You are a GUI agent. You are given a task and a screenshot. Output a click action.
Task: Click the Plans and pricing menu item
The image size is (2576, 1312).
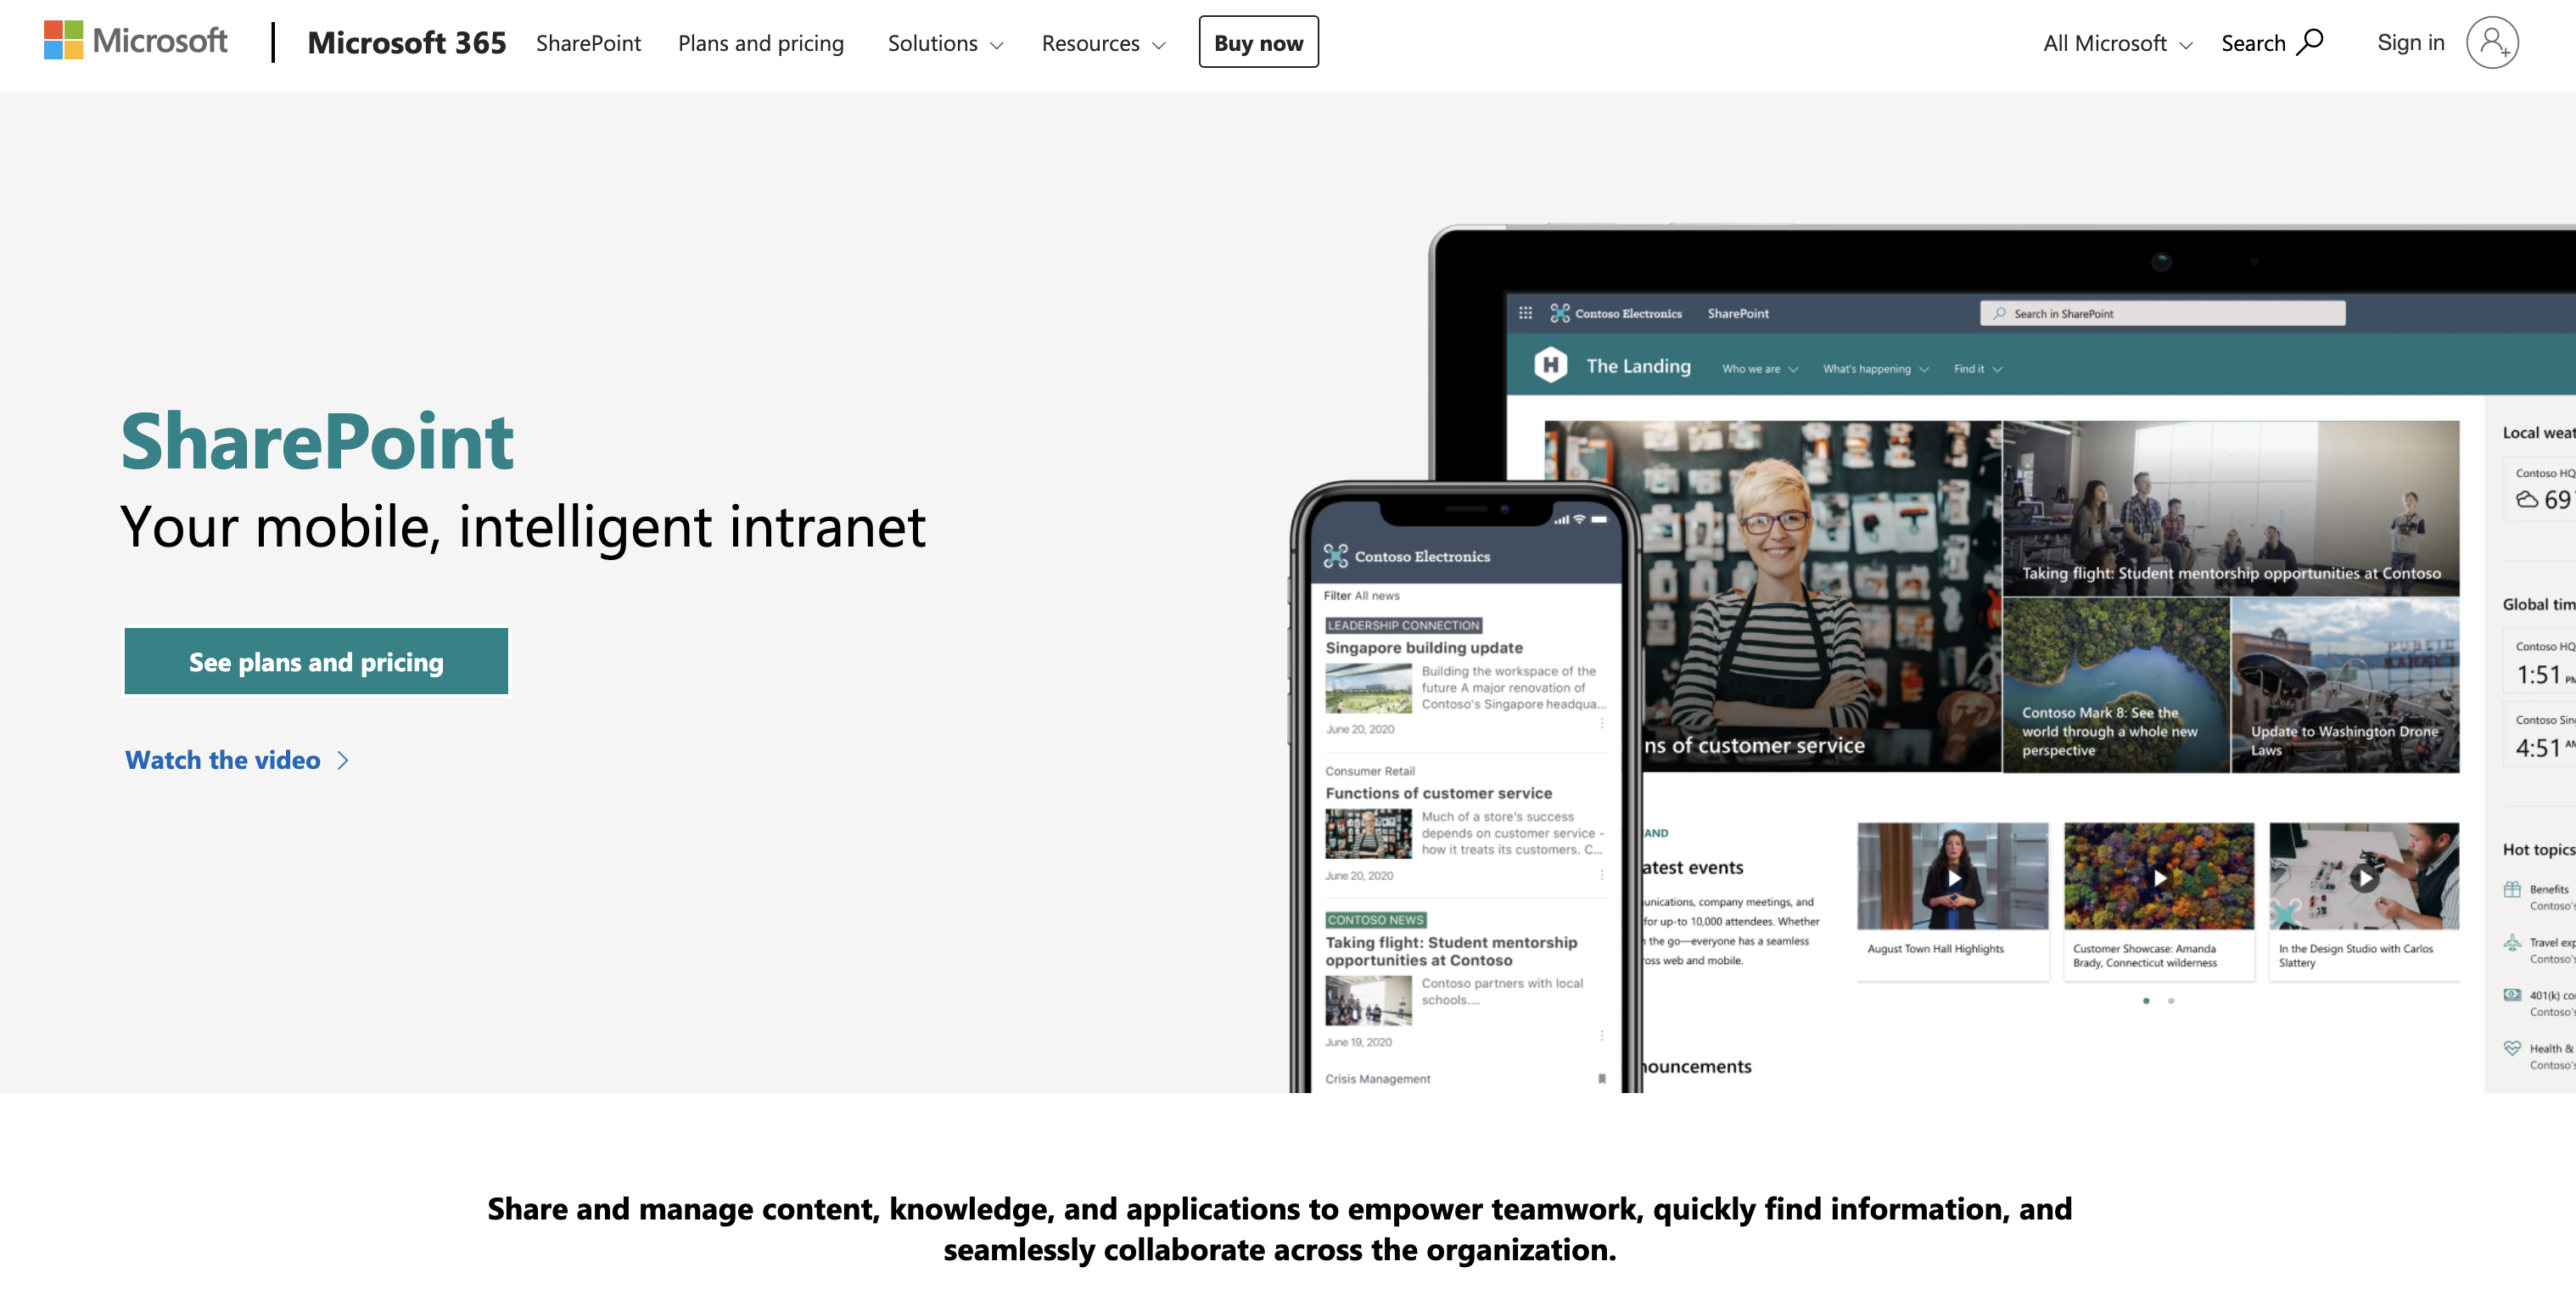coord(761,42)
